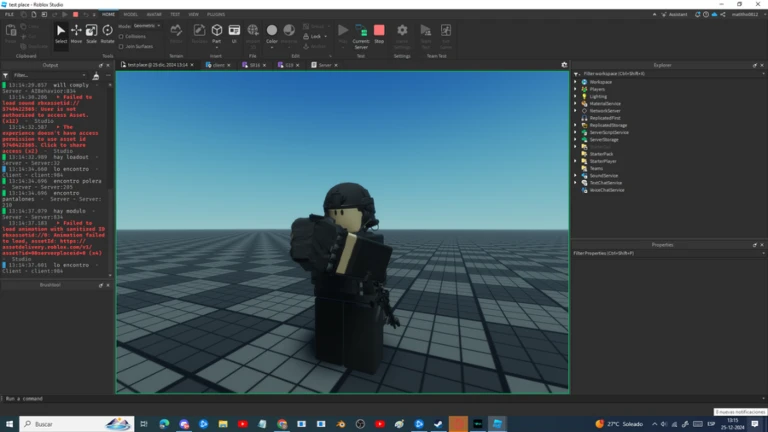The width and height of the screenshot is (768, 432).
Task: Open the HOME ribbon tab
Action: [x=108, y=14]
